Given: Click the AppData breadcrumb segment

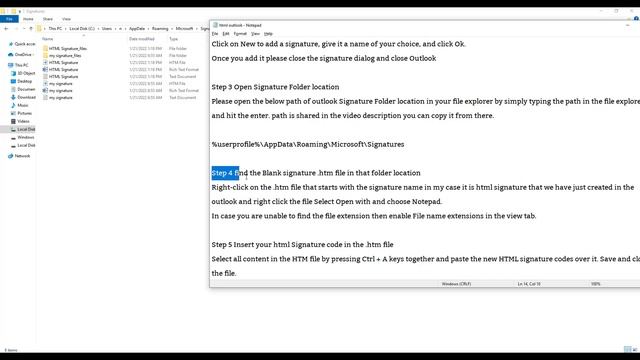Looking at the screenshot, I should 137,29.
